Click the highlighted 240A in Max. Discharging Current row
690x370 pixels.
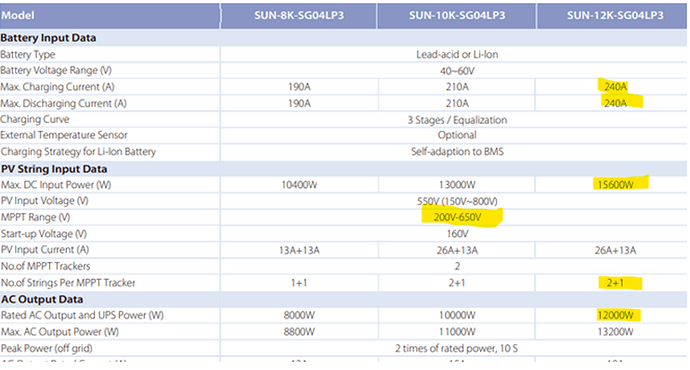pos(615,103)
